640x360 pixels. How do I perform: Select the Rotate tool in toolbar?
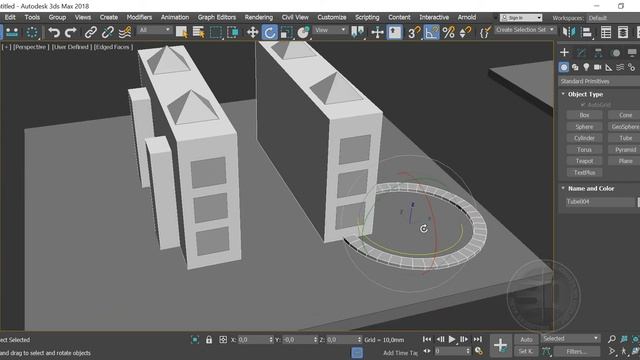tap(269, 32)
